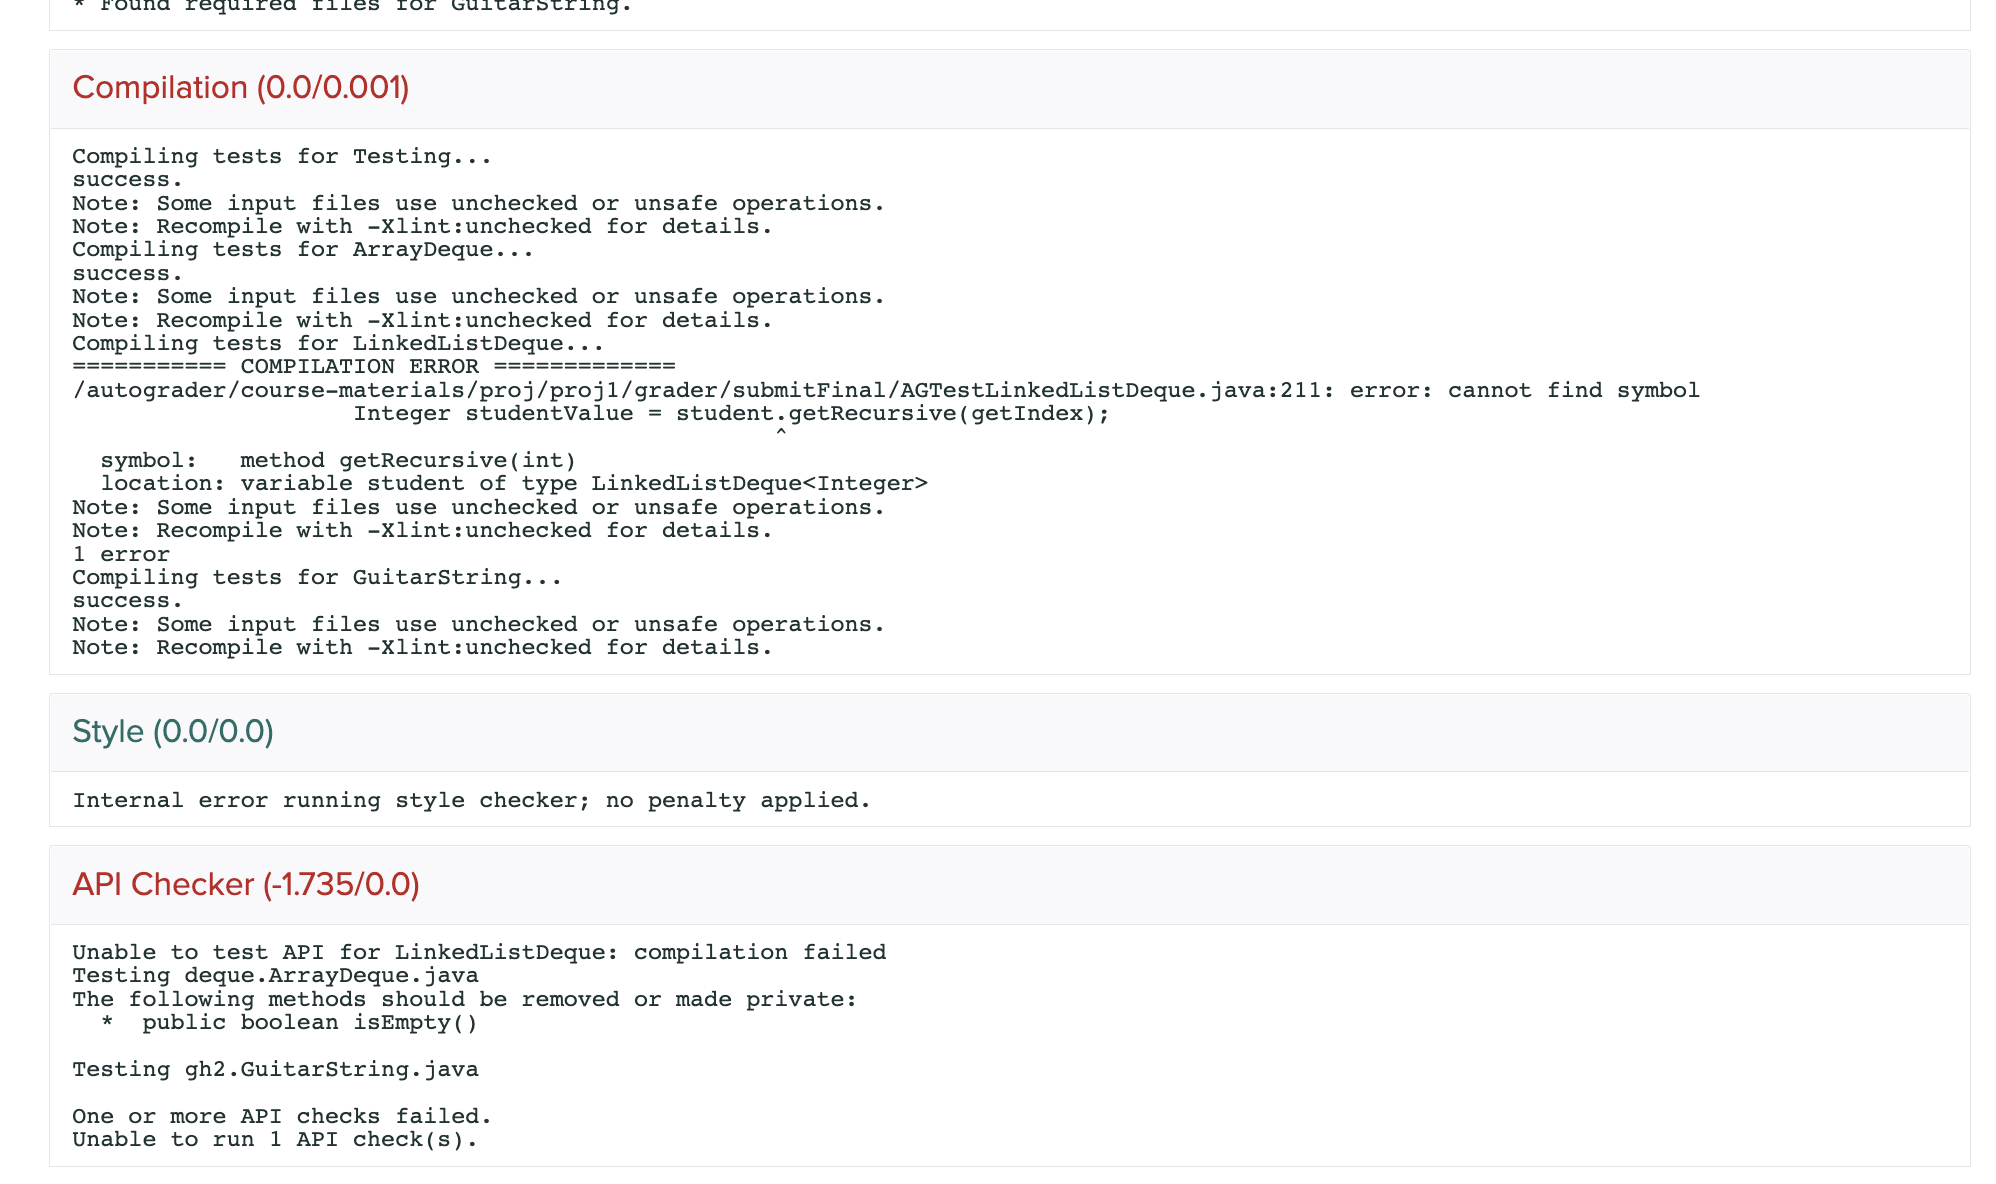Screen dimensions: 1996x1184
Task: Click 'Unable to test API for LinkedListDeque' line
Action: [x=479, y=953]
